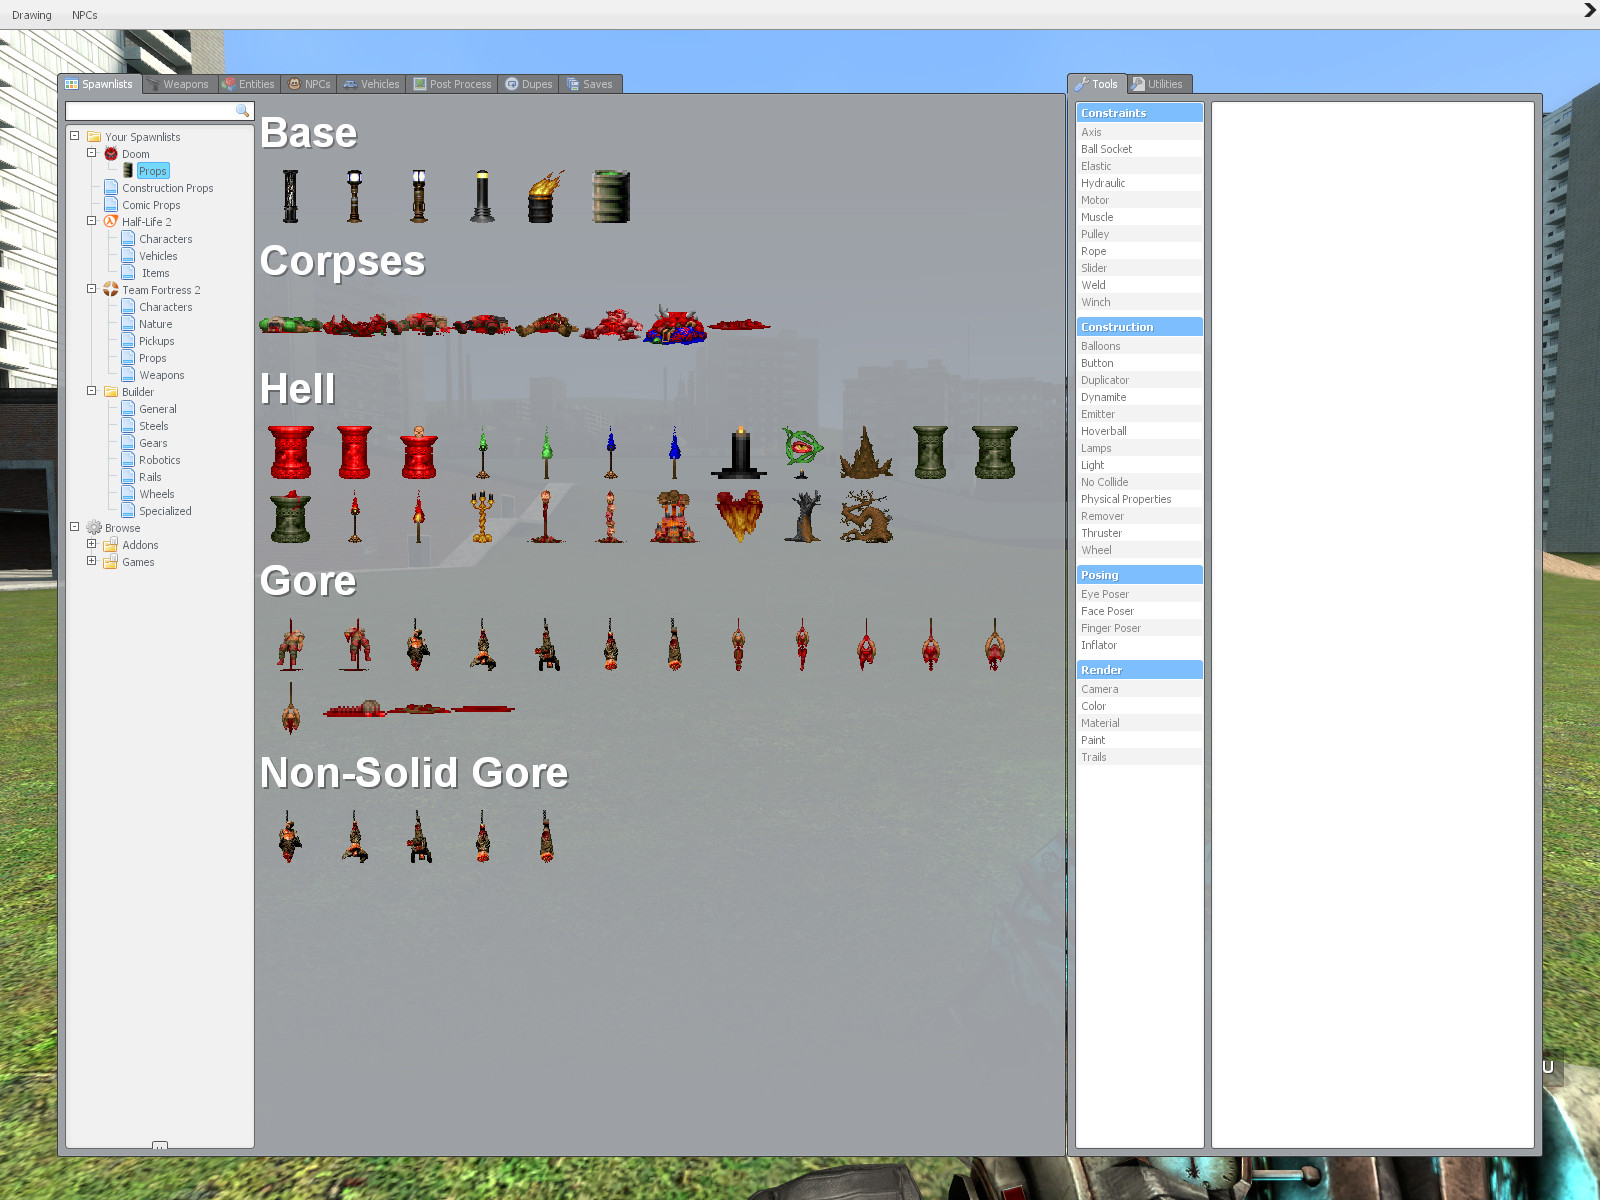Image resolution: width=1600 pixels, height=1200 pixels.
Task: Click the Games folder icon
Action: [x=111, y=562]
